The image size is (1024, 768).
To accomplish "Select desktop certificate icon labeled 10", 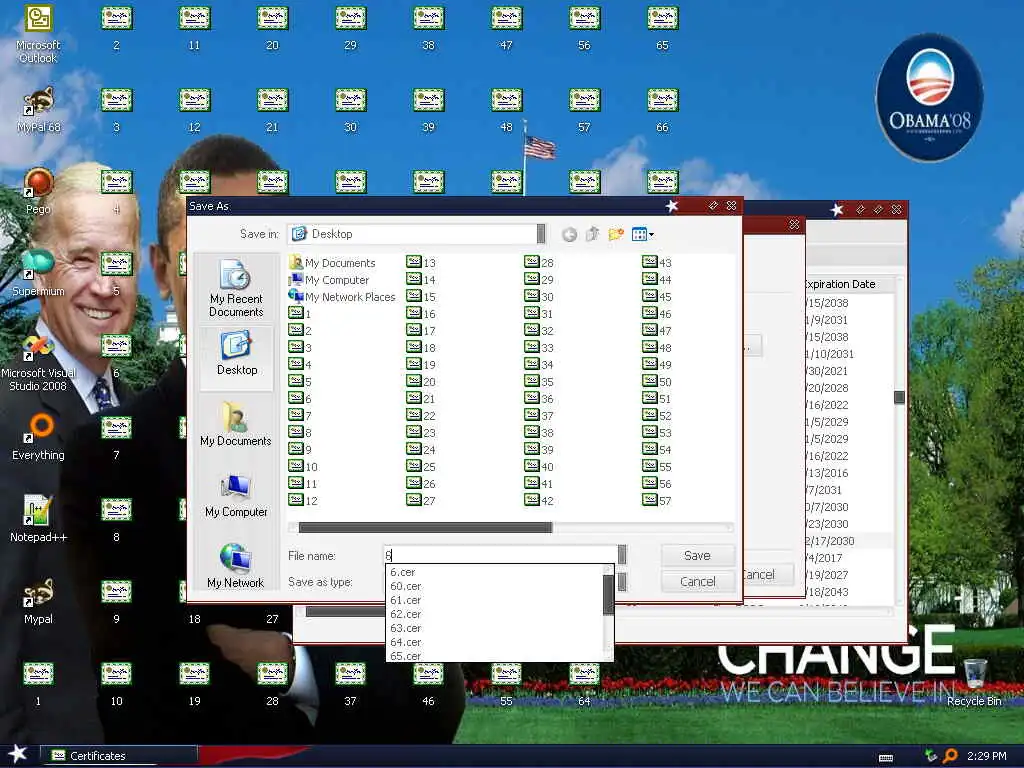I will (116, 684).
